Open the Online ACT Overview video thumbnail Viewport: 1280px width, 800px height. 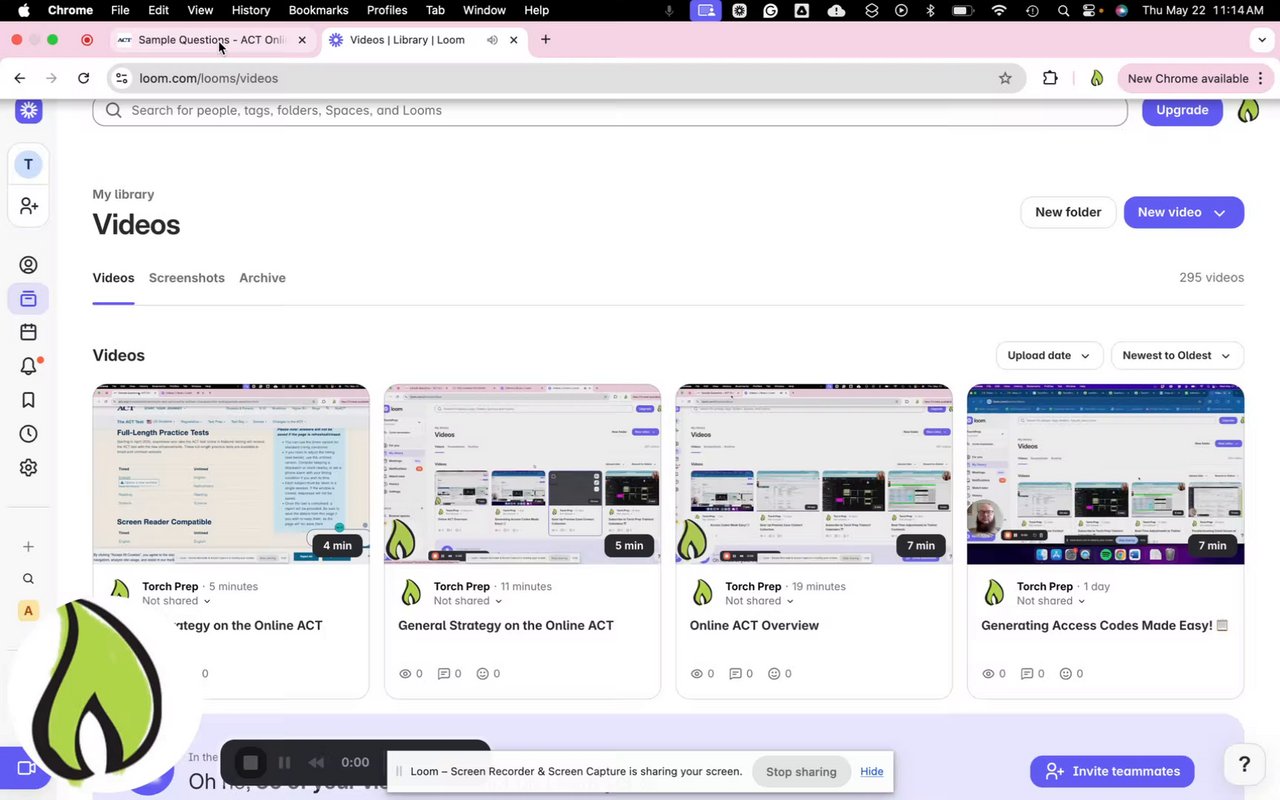coord(814,474)
